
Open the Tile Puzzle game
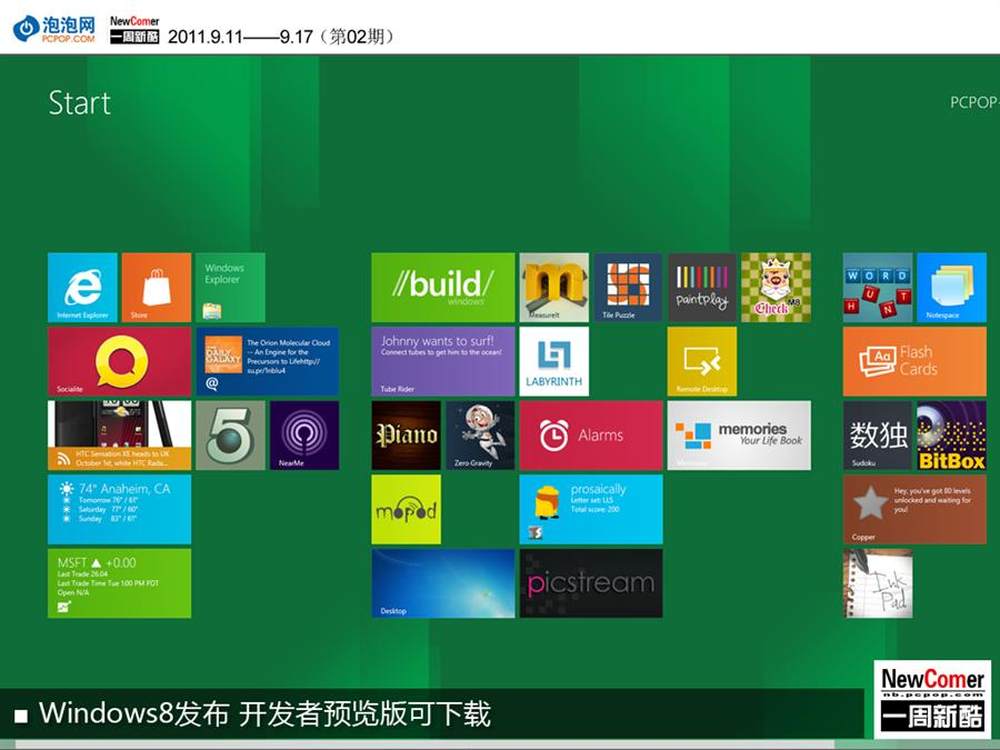(628, 288)
